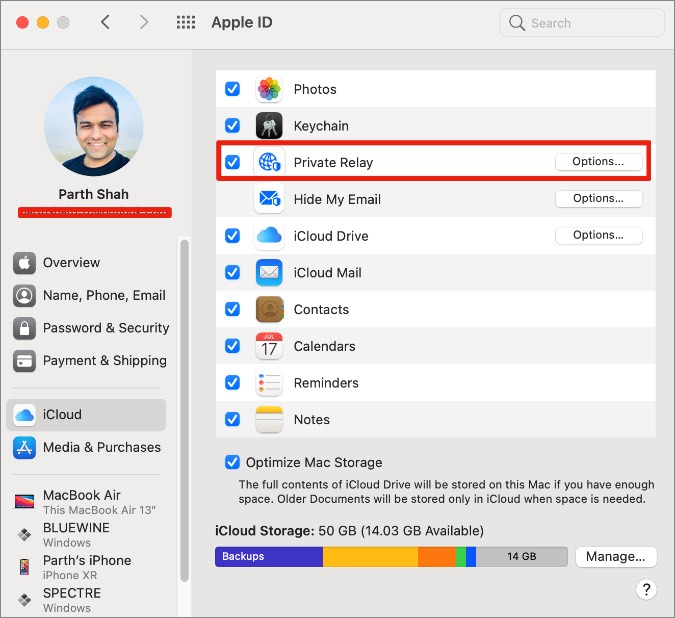
Task: Open iCloud Drive Options
Action: click(x=598, y=236)
